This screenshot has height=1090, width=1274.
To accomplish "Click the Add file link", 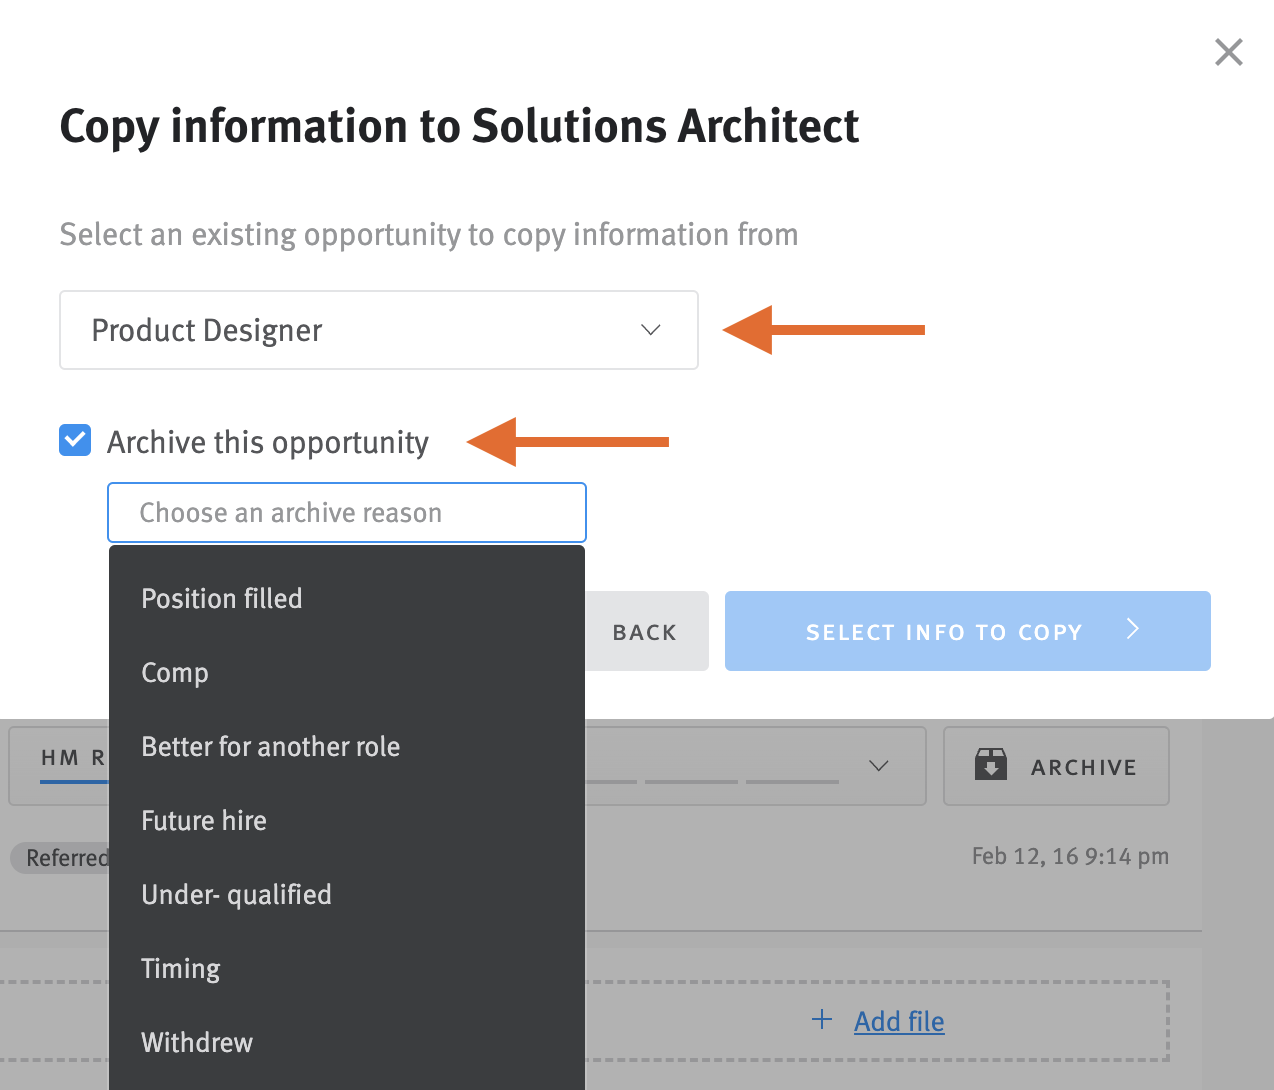I will point(899,1021).
